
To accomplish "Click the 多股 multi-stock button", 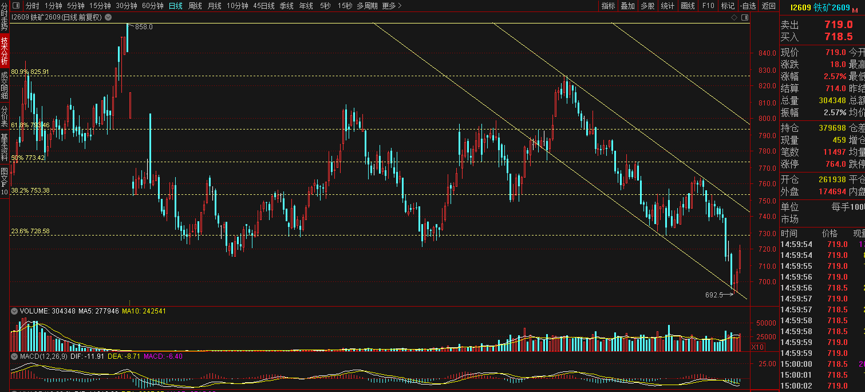I will pyautogui.click(x=647, y=6).
